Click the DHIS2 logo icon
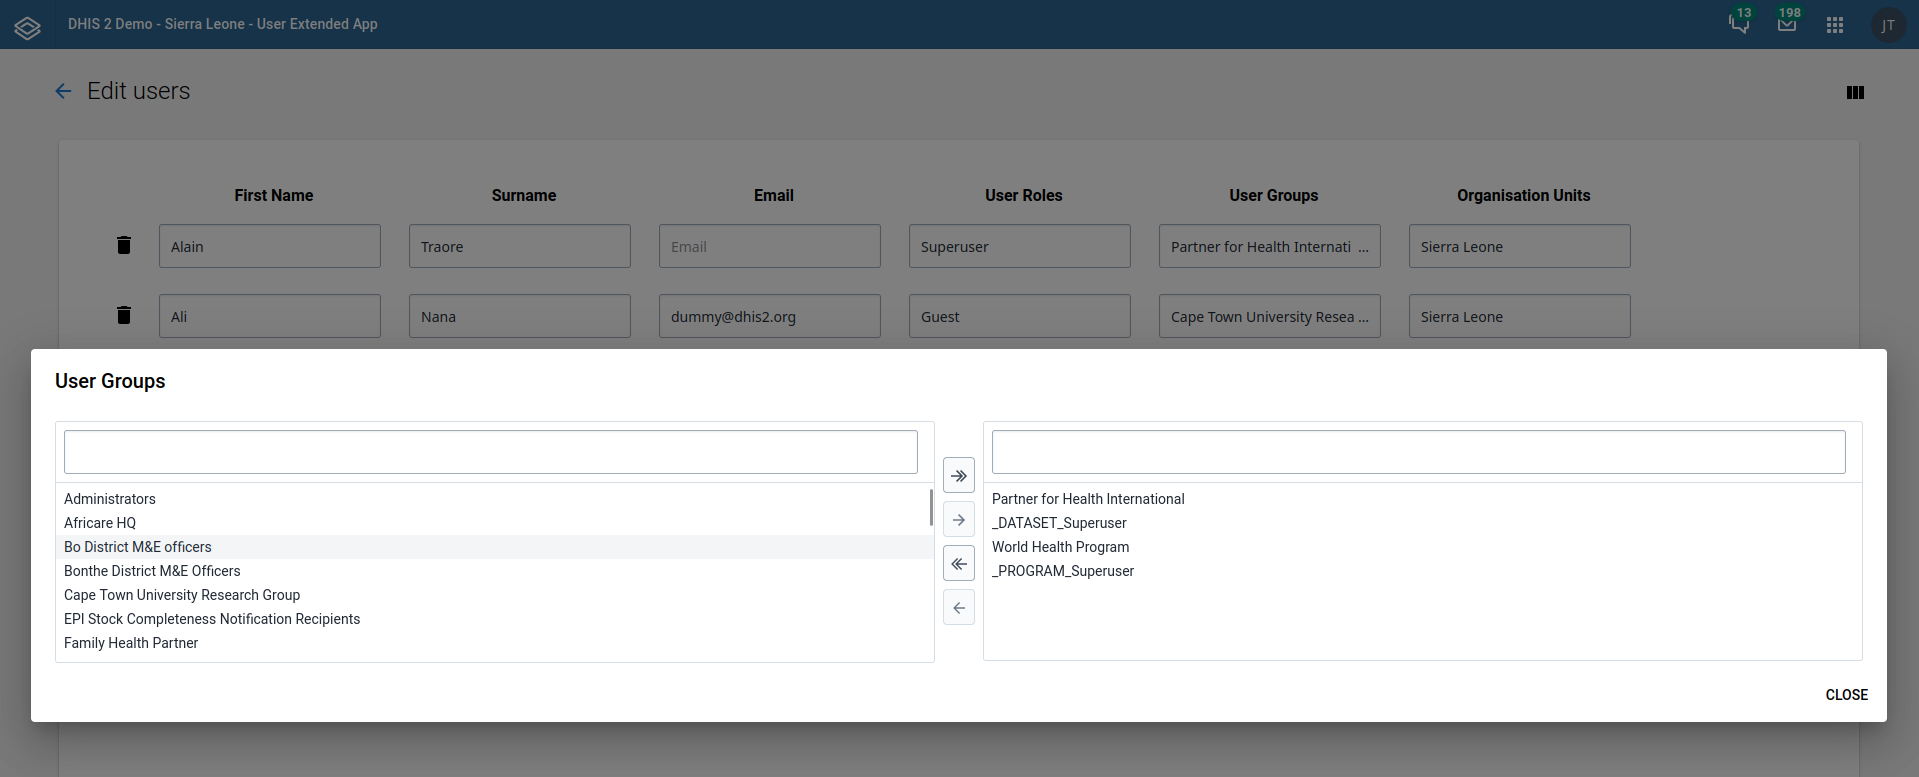This screenshot has width=1919, height=777. [x=27, y=27]
